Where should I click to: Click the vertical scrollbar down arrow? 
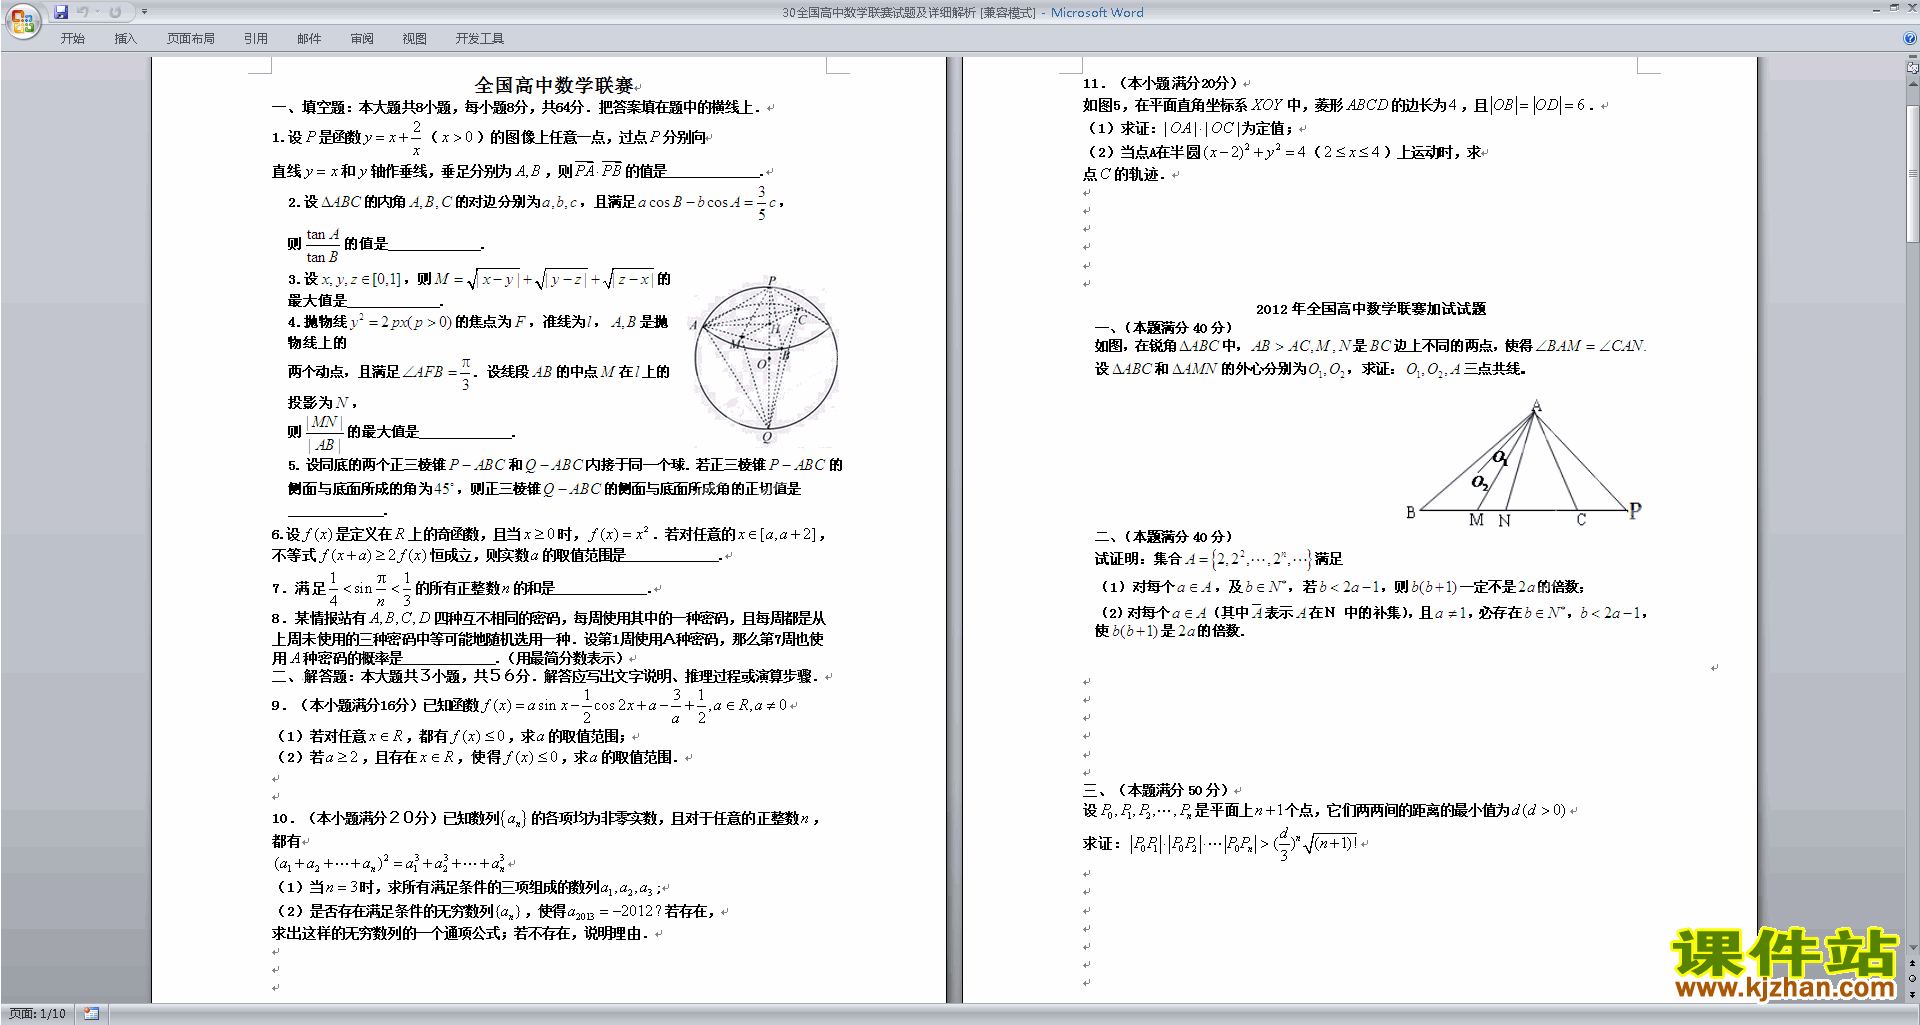click(1913, 947)
